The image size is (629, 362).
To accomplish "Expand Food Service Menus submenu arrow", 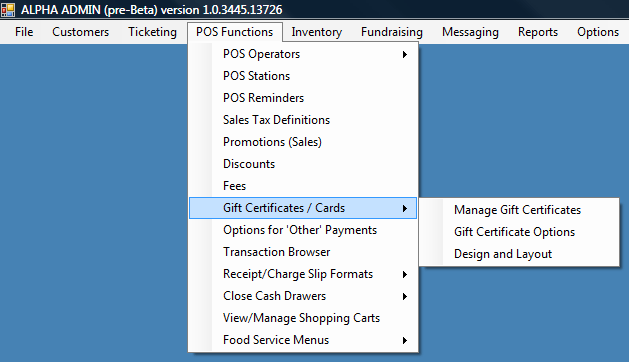I will point(405,340).
